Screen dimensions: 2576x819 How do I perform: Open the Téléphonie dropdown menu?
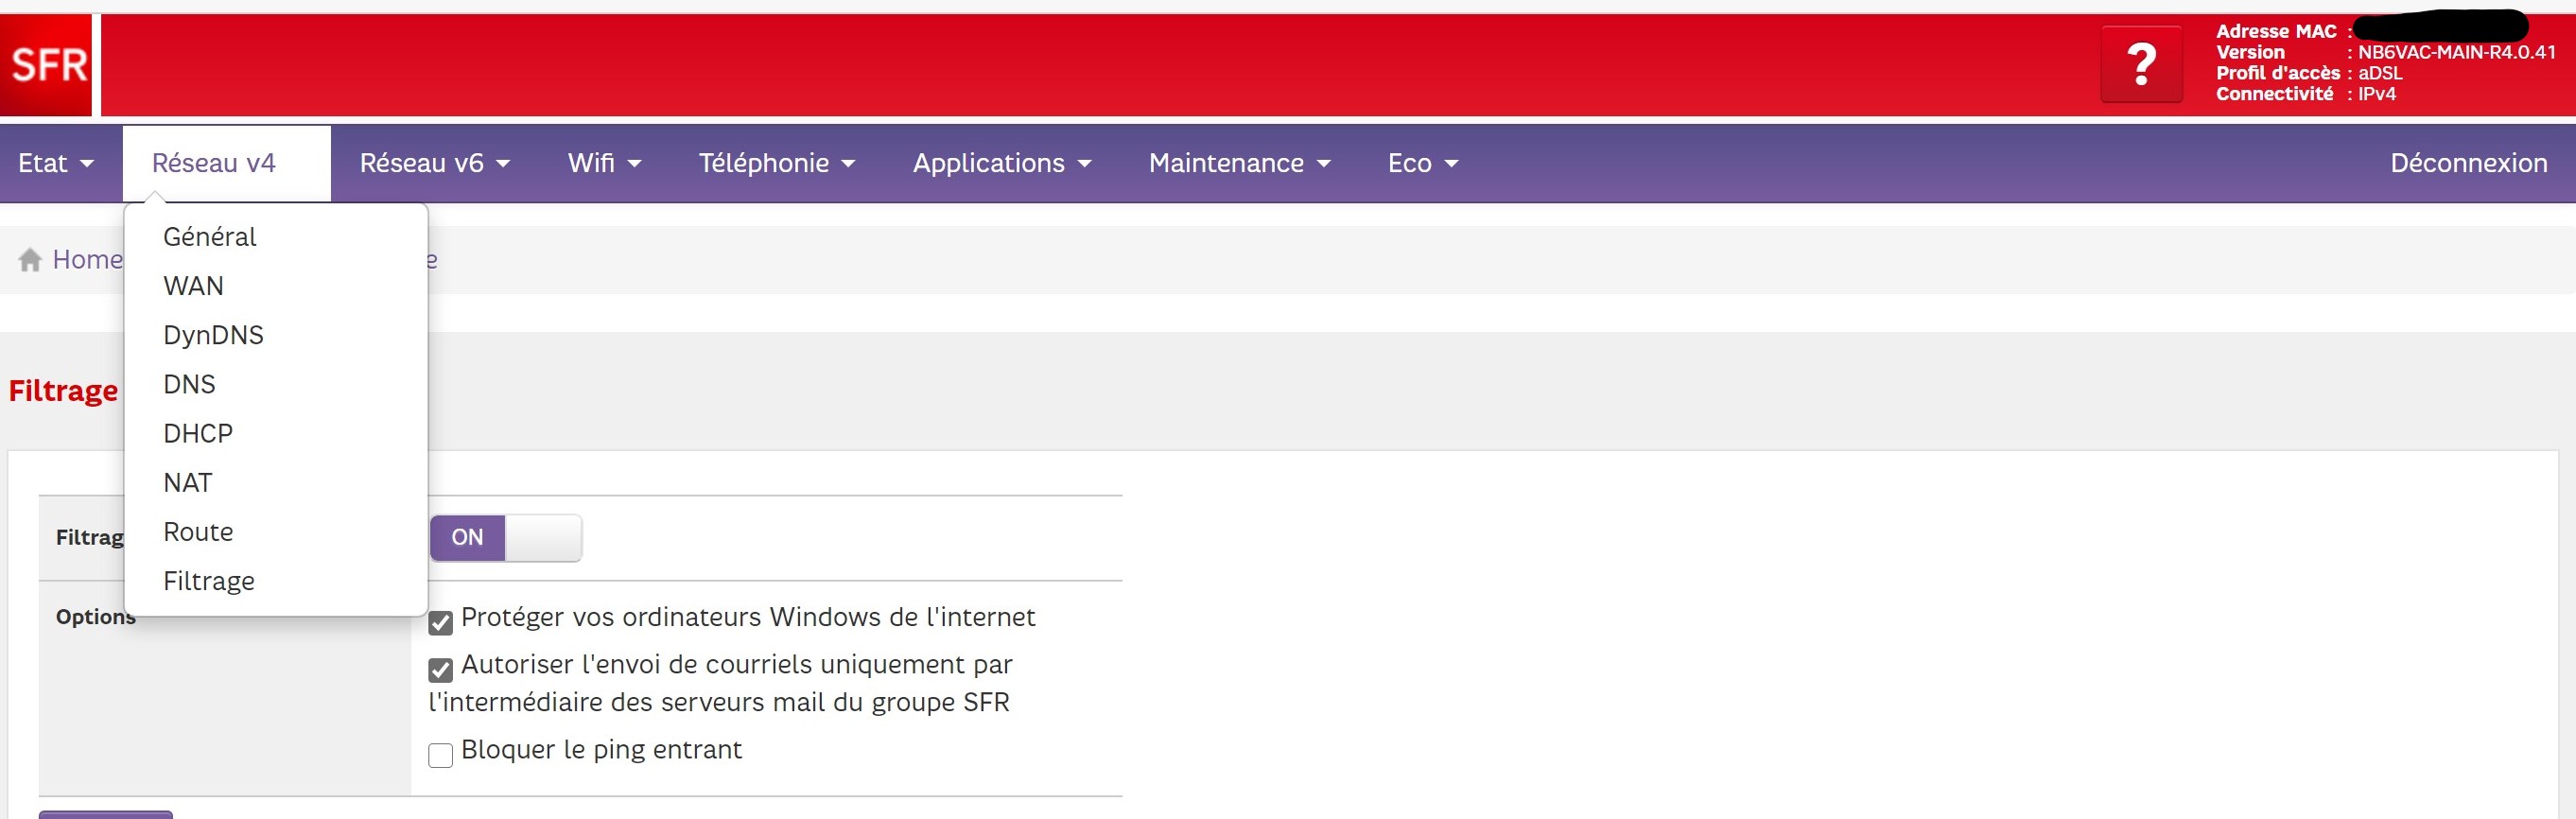776,163
